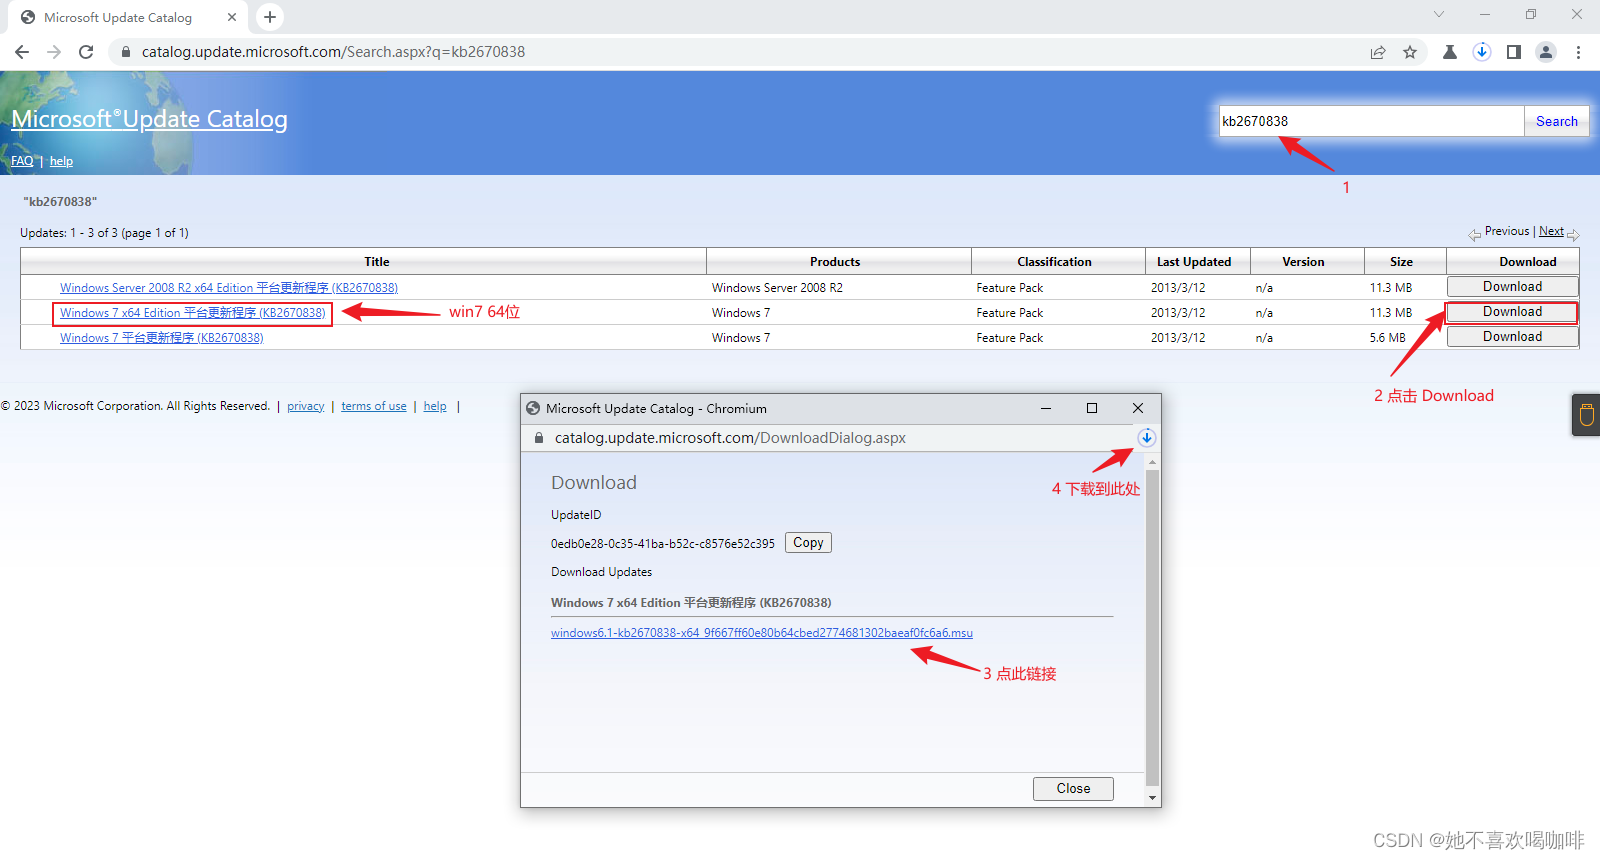
Task: Toggle the browser side panel
Action: pos(1514,52)
